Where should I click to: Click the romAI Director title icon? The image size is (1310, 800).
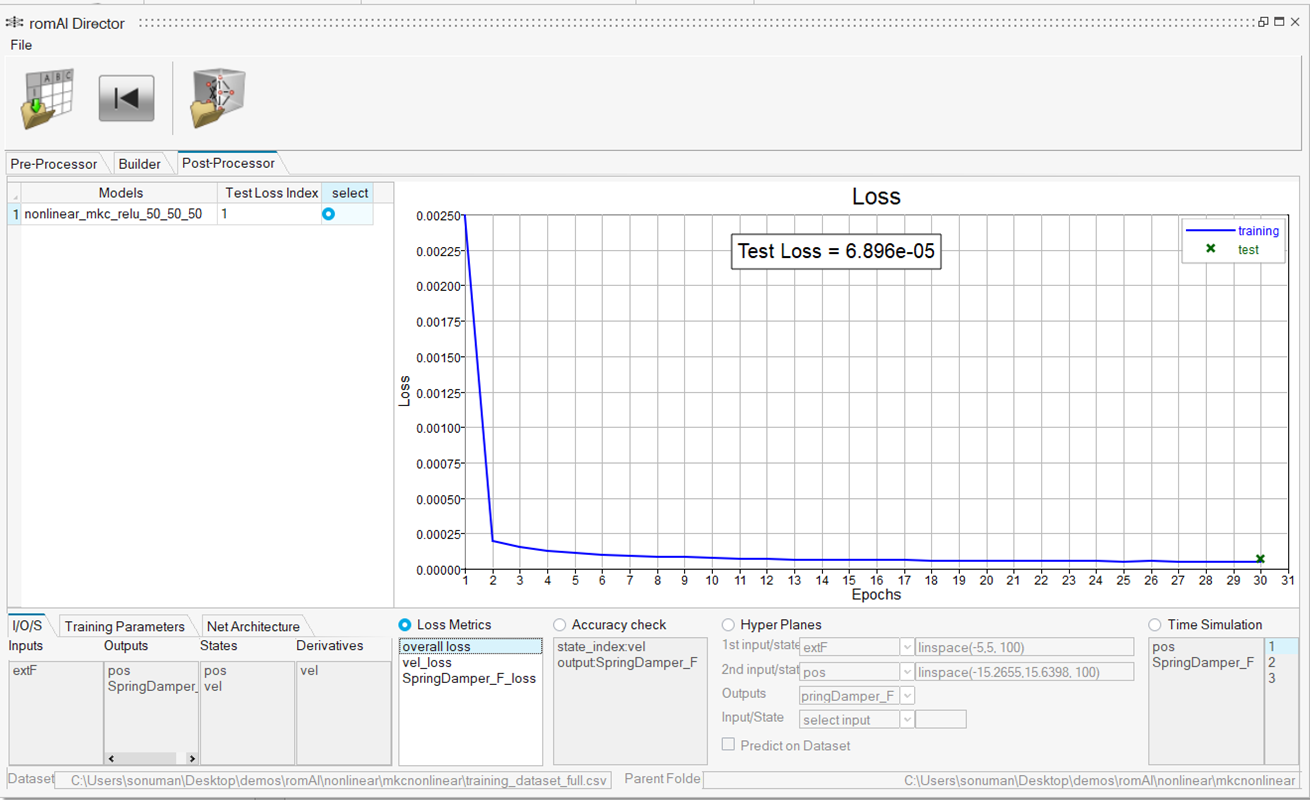tap(14, 23)
